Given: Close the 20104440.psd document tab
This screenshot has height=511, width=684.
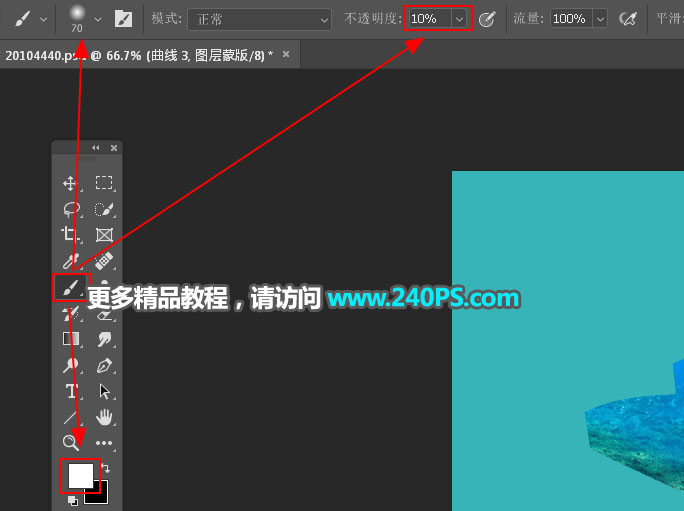Looking at the screenshot, I should click(x=286, y=54).
